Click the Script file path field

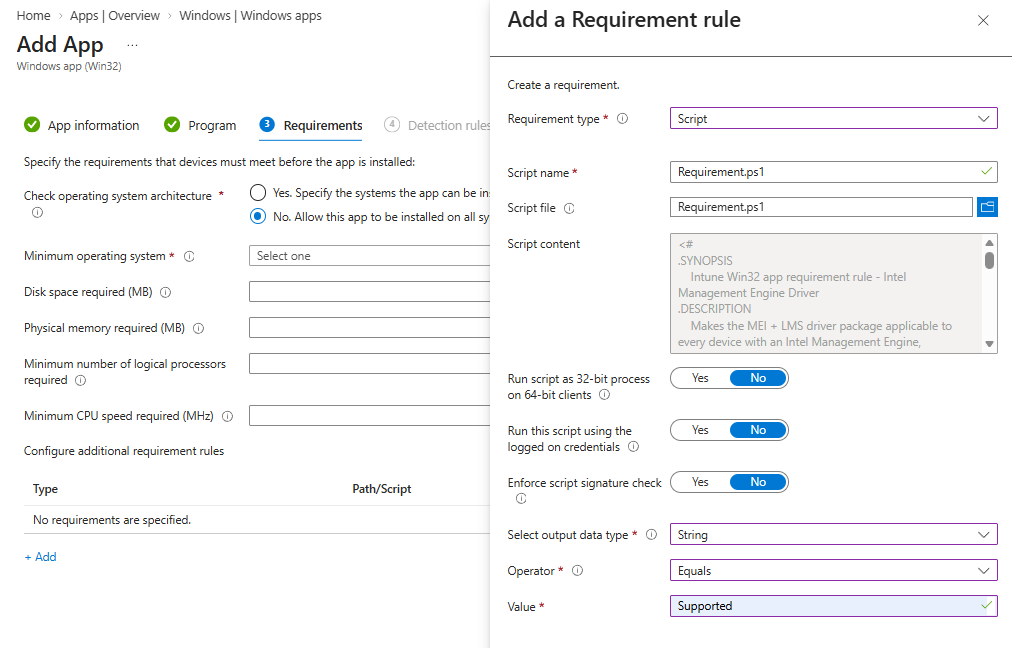pyautogui.click(x=821, y=207)
